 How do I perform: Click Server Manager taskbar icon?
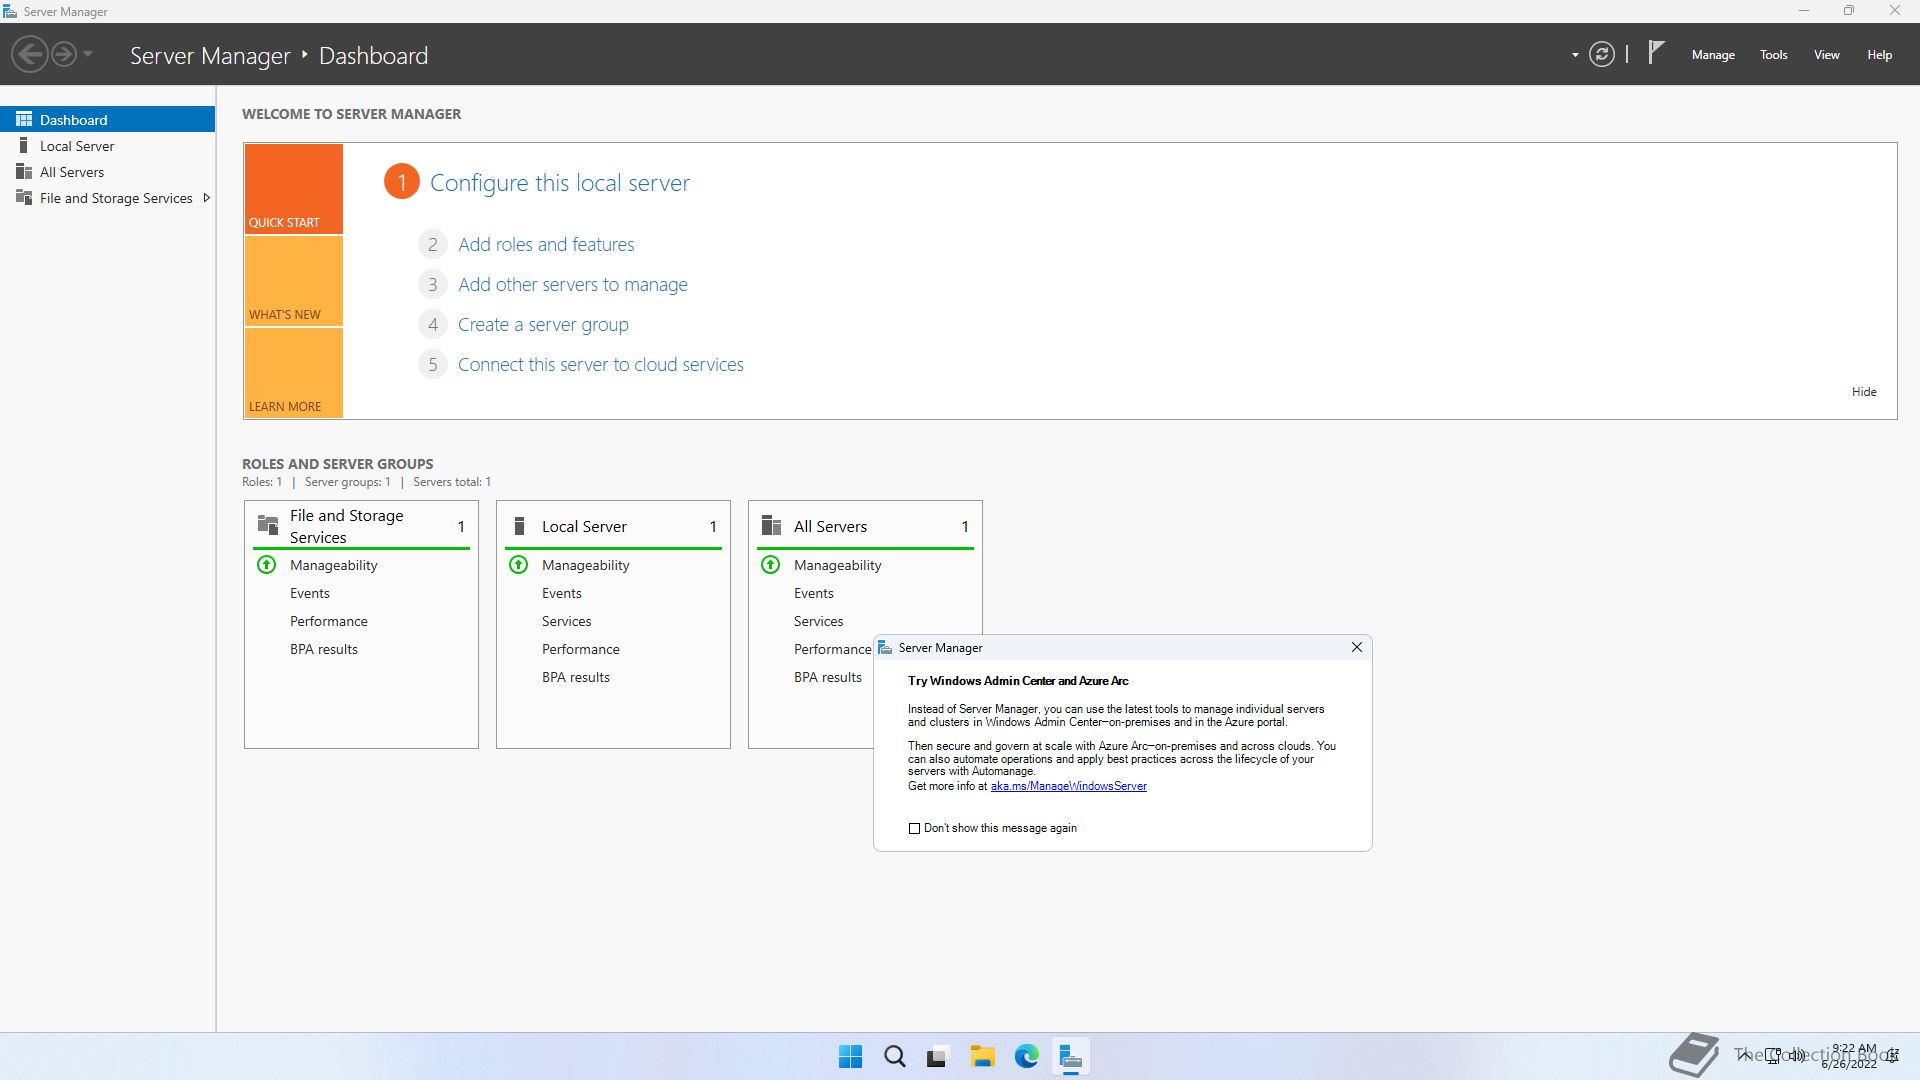coord(1071,1056)
